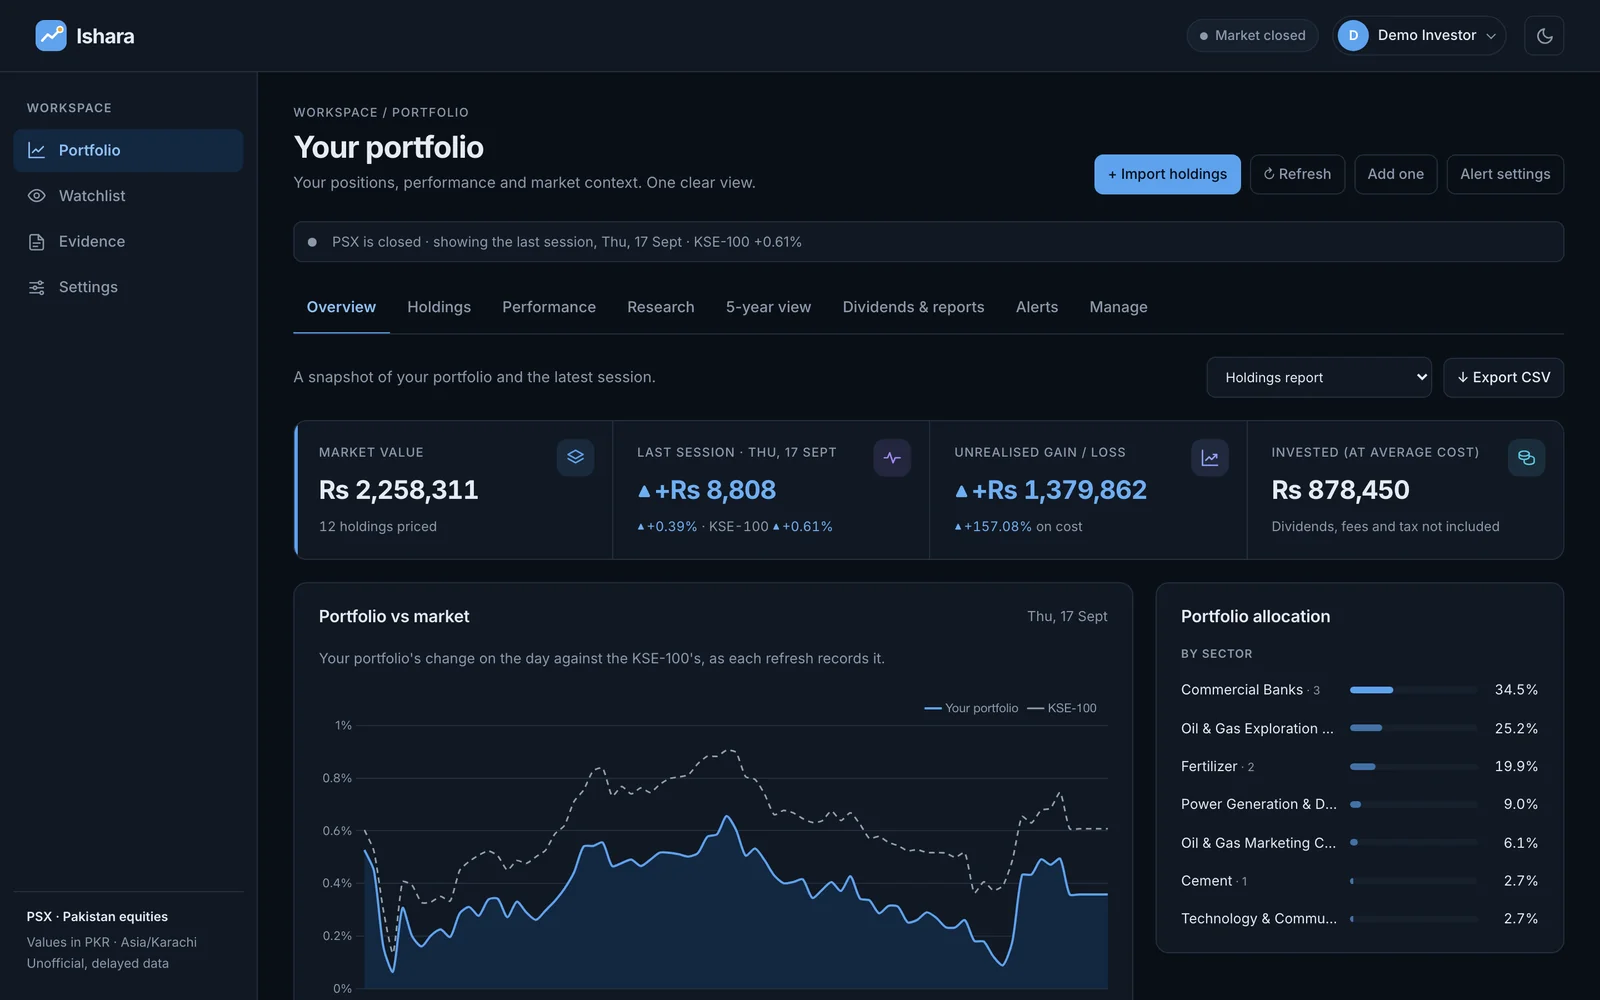Switch to the Manage tab

tap(1118, 307)
